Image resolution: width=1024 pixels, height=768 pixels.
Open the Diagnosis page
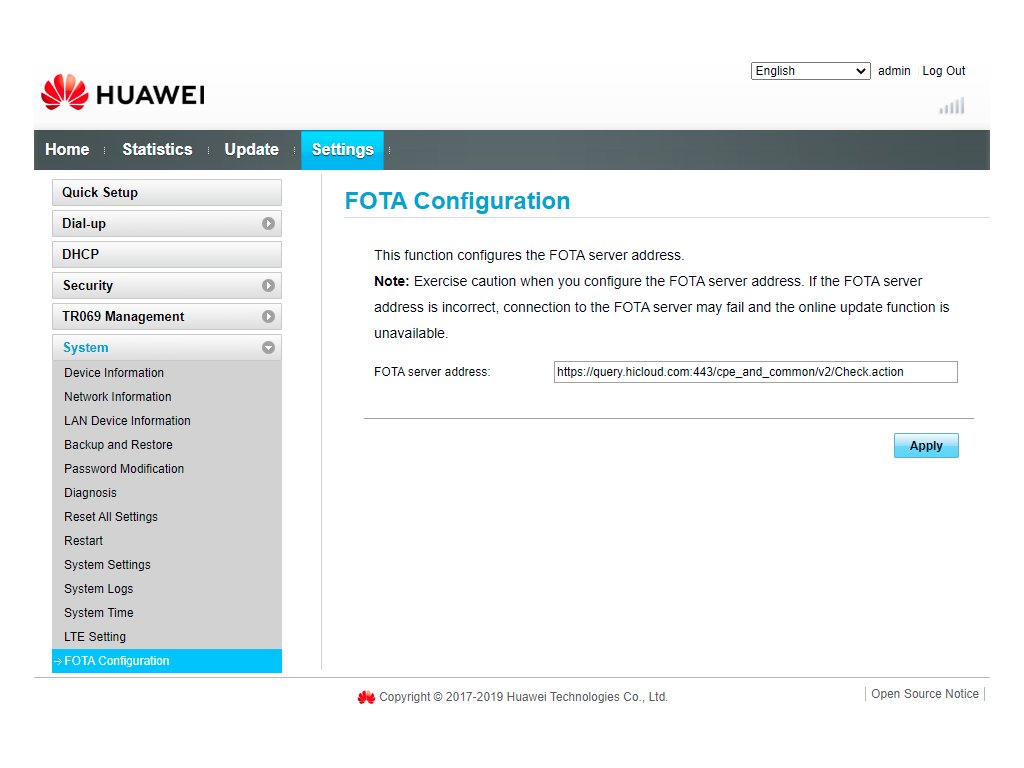click(90, 492)
